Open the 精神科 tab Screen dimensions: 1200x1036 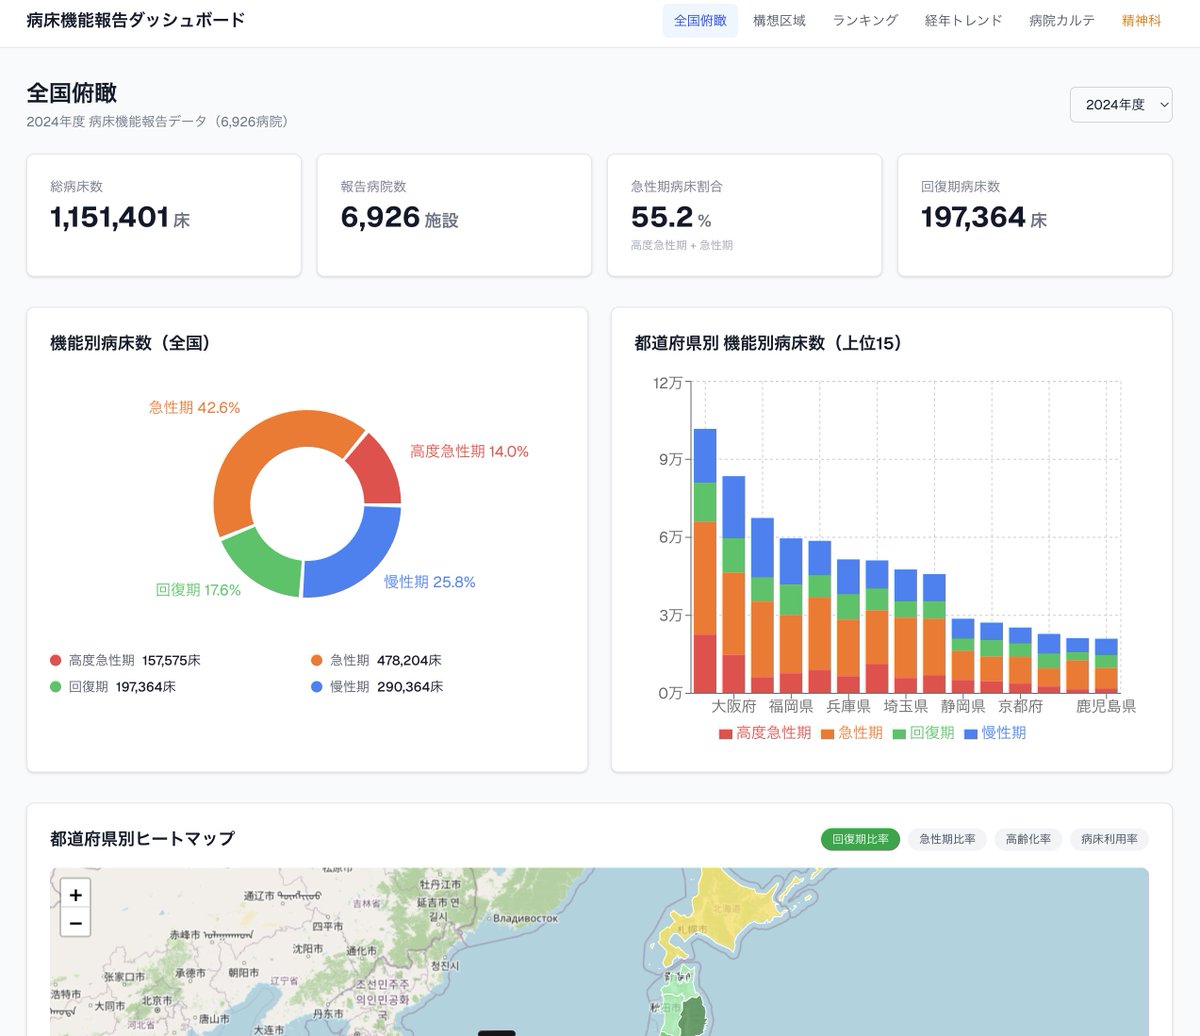1141,20
